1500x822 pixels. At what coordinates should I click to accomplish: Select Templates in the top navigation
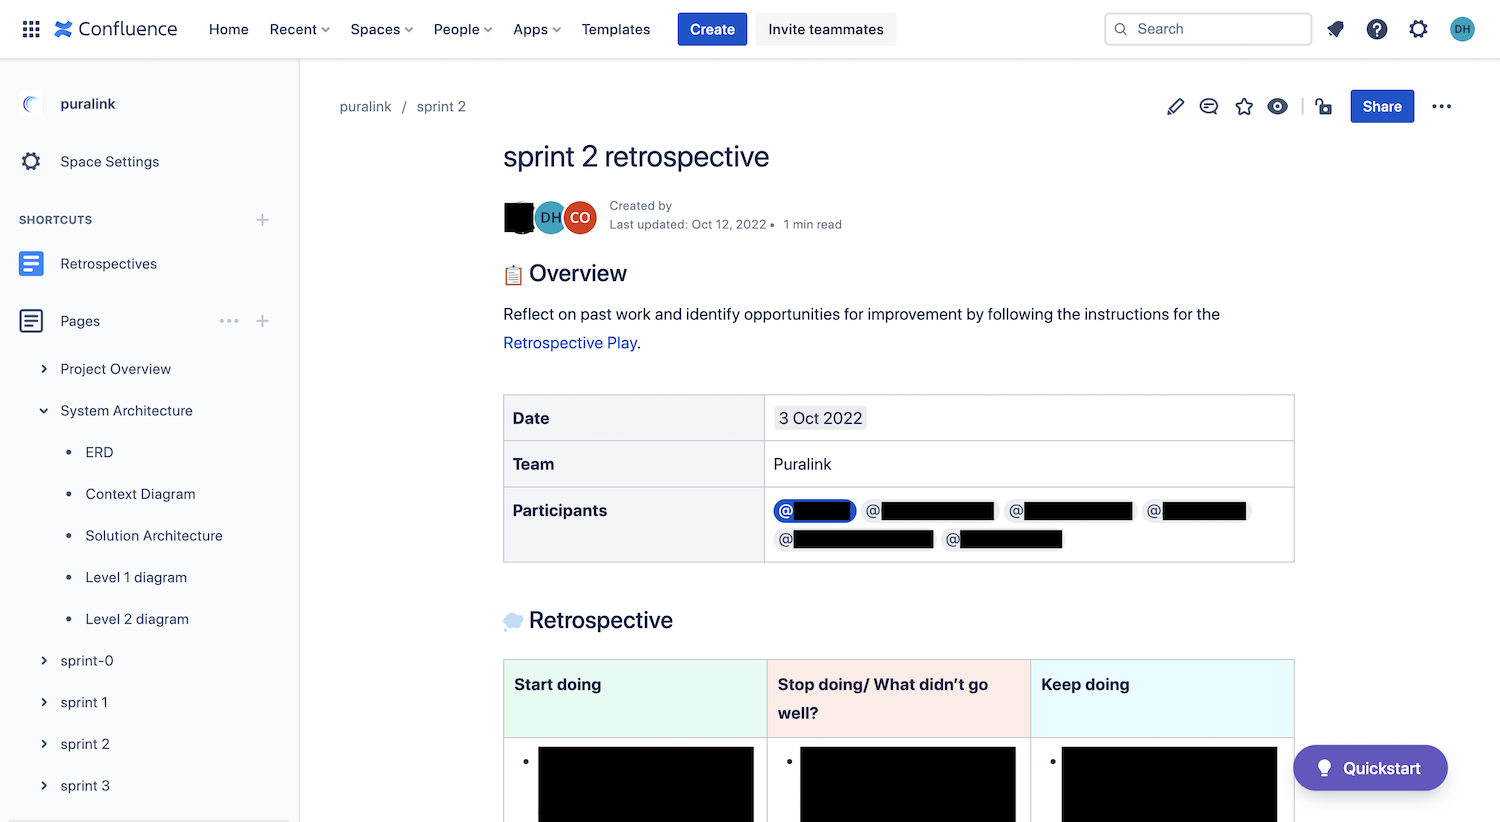click(x=615, y=29)
